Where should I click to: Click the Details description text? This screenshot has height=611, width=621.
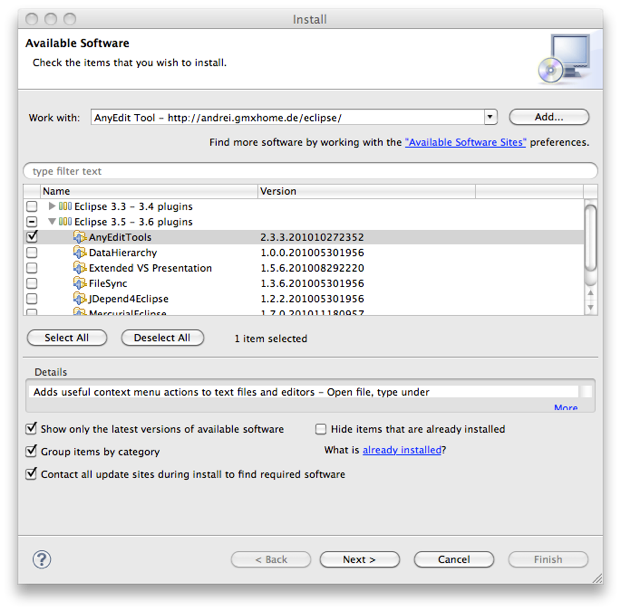231,392
